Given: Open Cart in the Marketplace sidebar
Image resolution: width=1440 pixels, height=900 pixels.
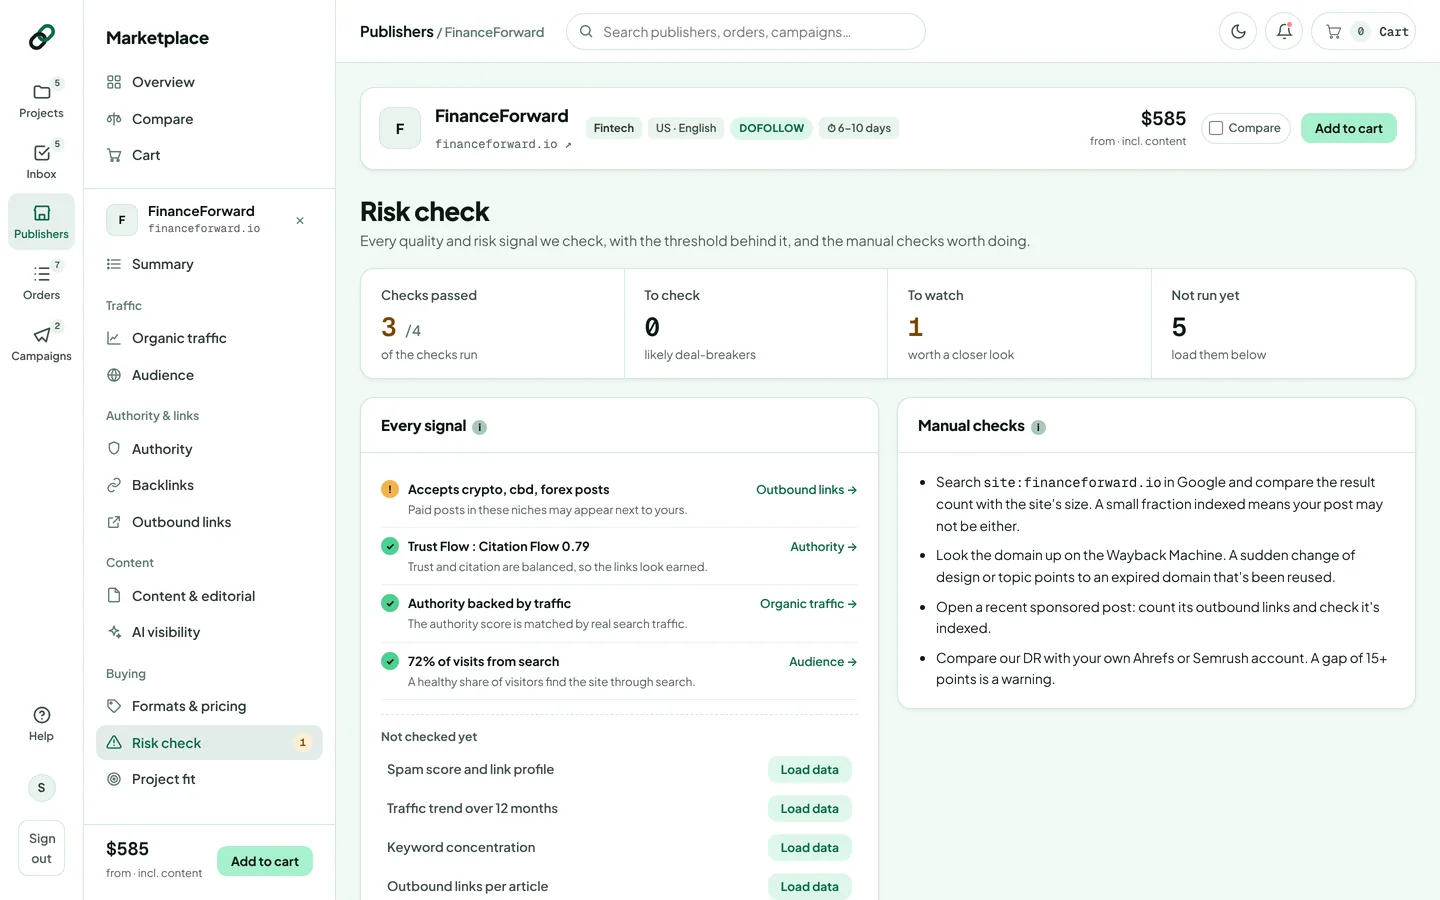Looking at the screenshot, I should [x=209, y=155].
